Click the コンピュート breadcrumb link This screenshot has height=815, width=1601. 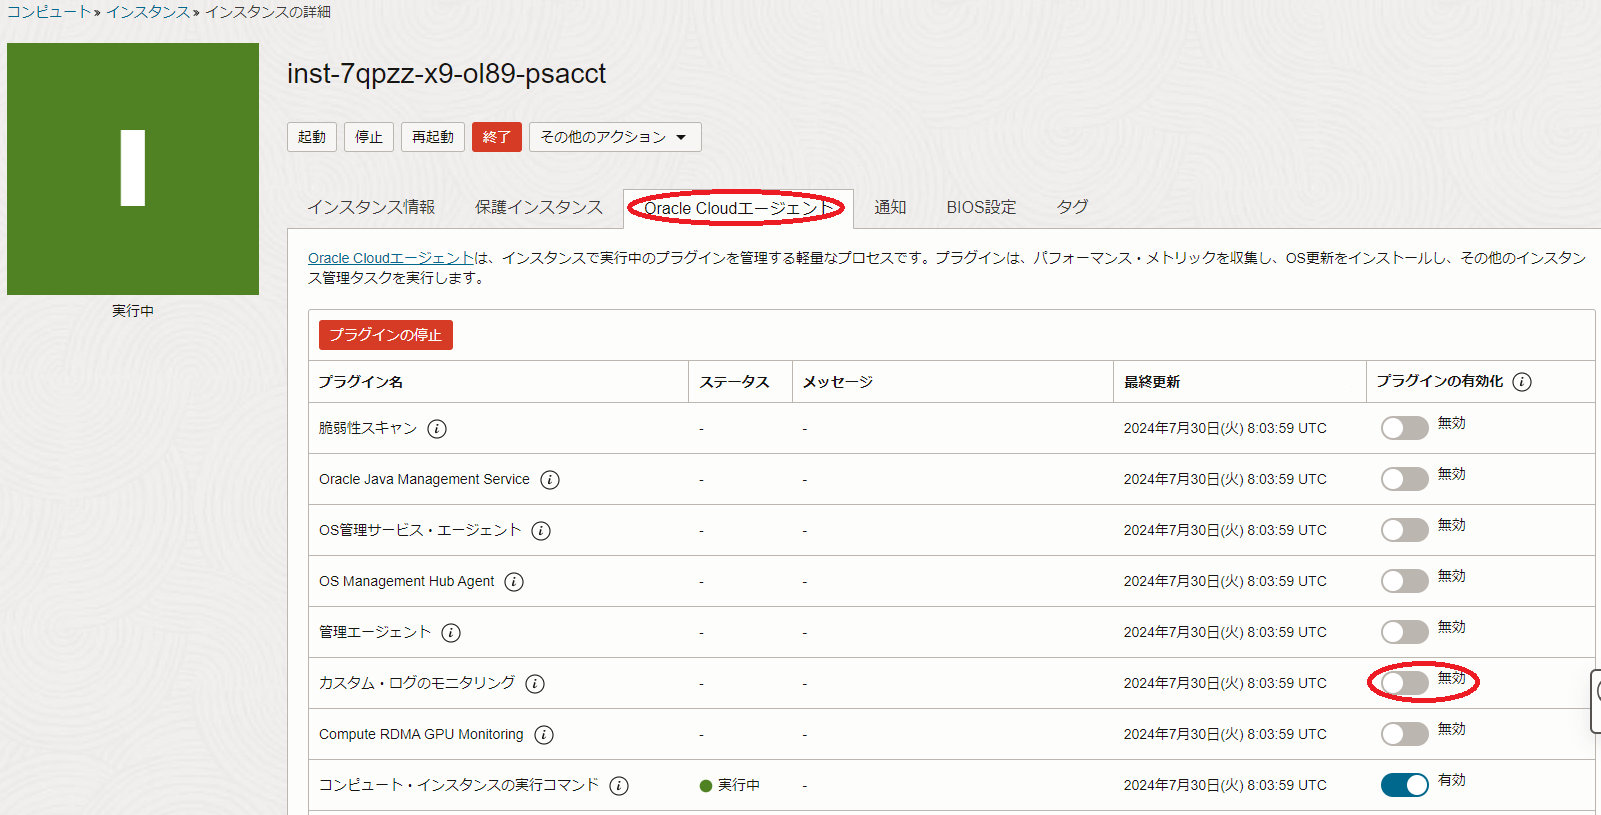tap(48, 12)
